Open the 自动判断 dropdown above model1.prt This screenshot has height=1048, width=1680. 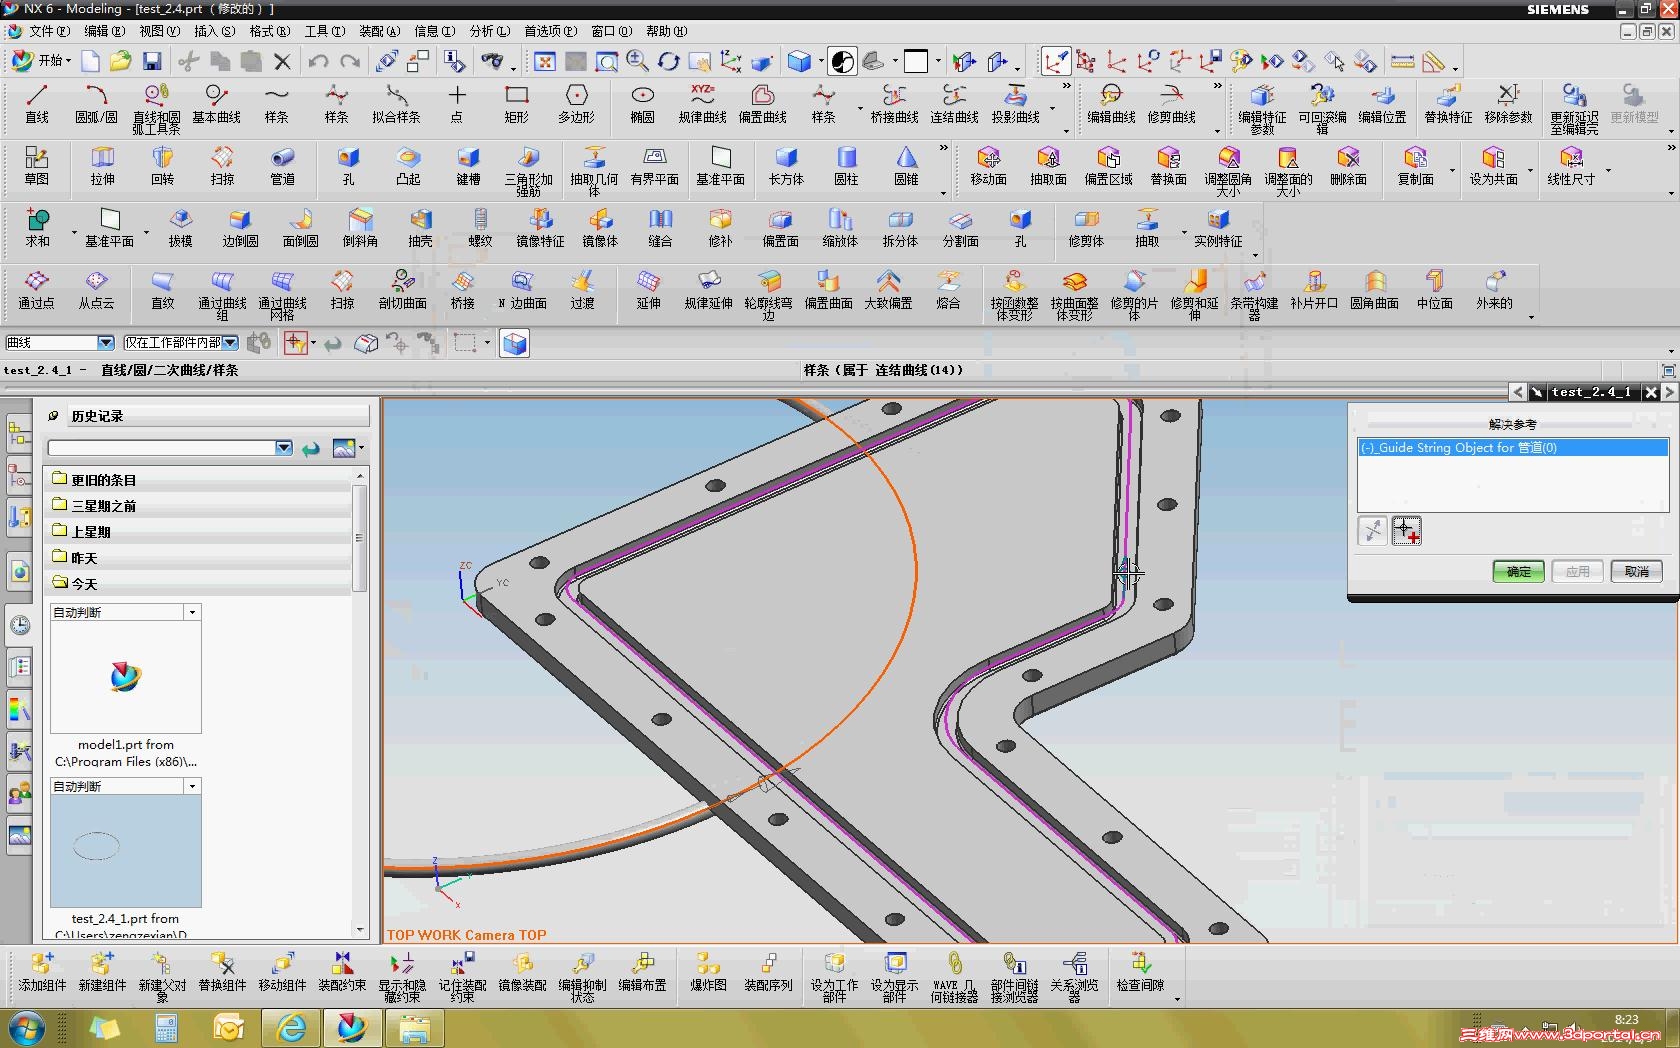(192, 612)
